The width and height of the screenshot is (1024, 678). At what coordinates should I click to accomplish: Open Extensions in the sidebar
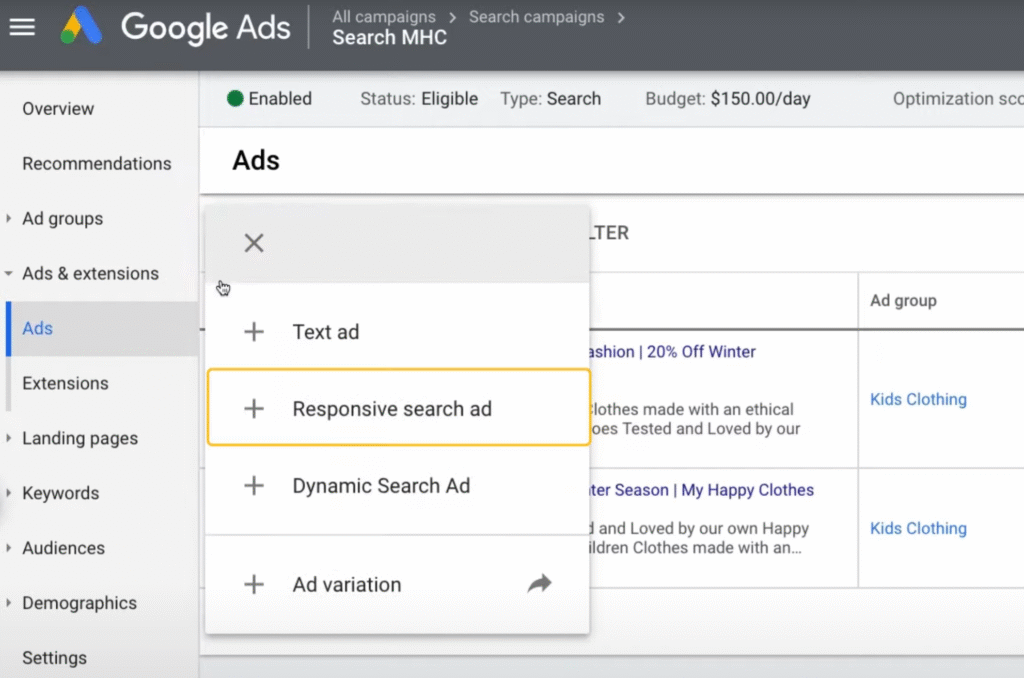65,384
